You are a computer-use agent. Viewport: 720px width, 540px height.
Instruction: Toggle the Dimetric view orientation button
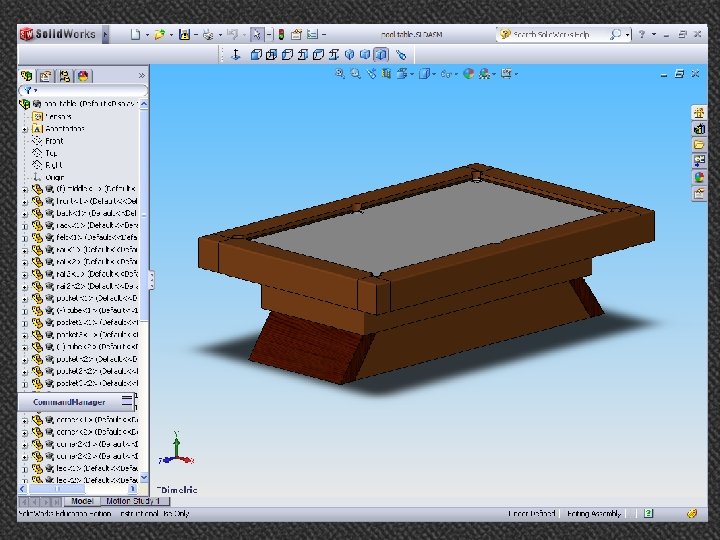pos(382,55)
